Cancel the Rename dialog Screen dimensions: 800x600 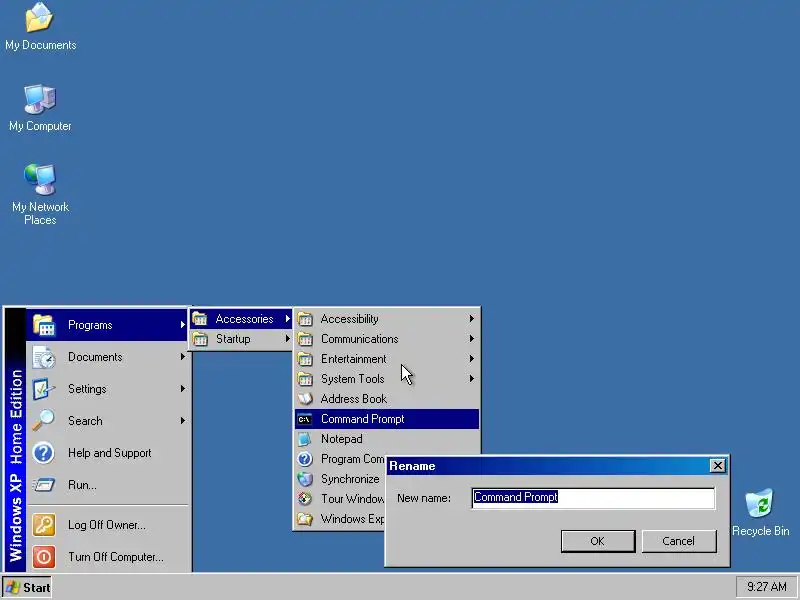click(679, 541)
